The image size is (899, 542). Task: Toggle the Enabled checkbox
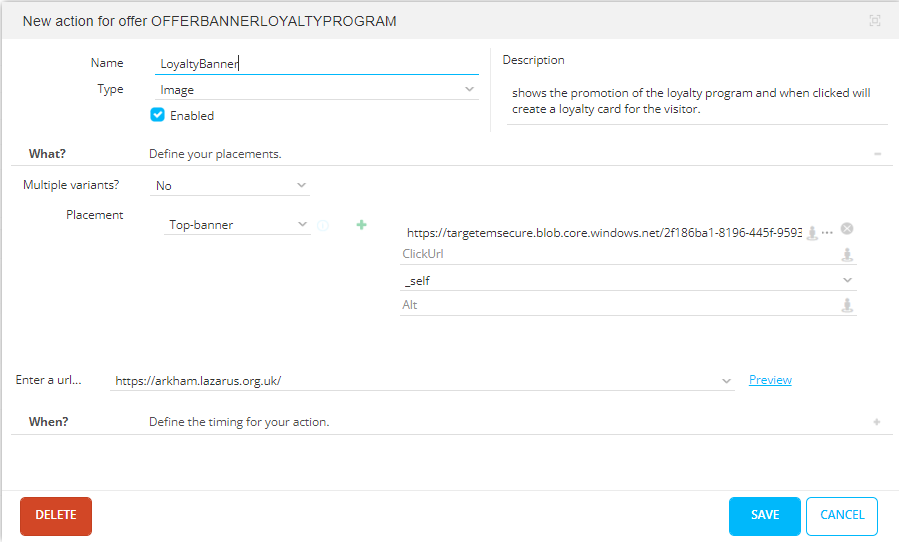158,115
